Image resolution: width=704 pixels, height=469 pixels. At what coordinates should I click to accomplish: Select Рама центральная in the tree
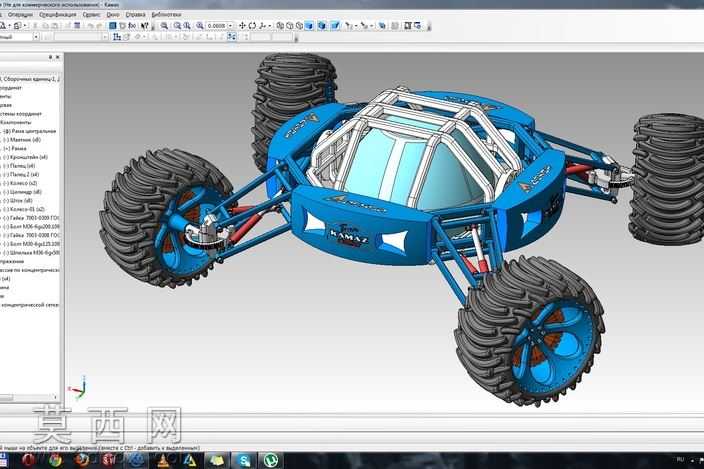tap(30, 131)
